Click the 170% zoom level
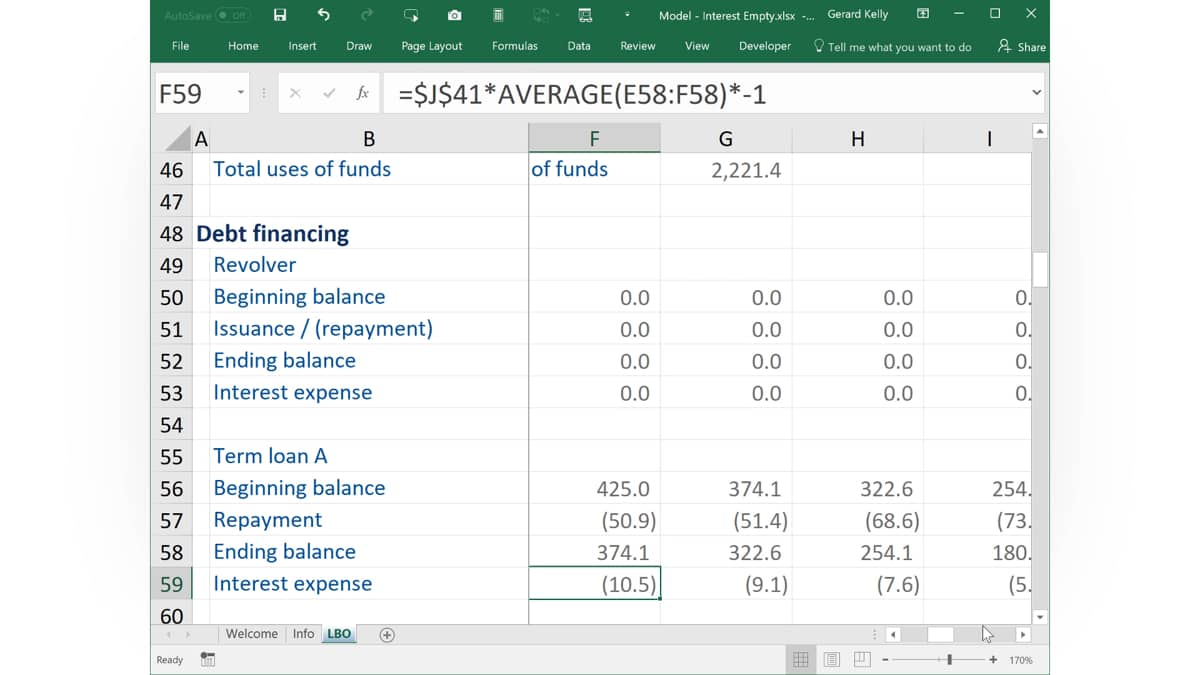Screen dimensions: 1200x675 (1021, 660)
